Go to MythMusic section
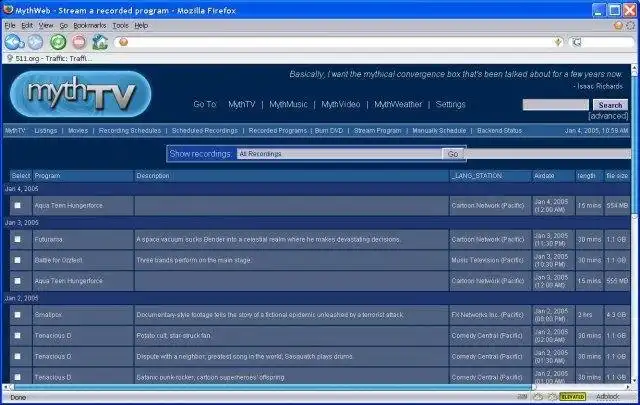The height and width of the screenshot is (405, 640). click(x=288, y=105)
